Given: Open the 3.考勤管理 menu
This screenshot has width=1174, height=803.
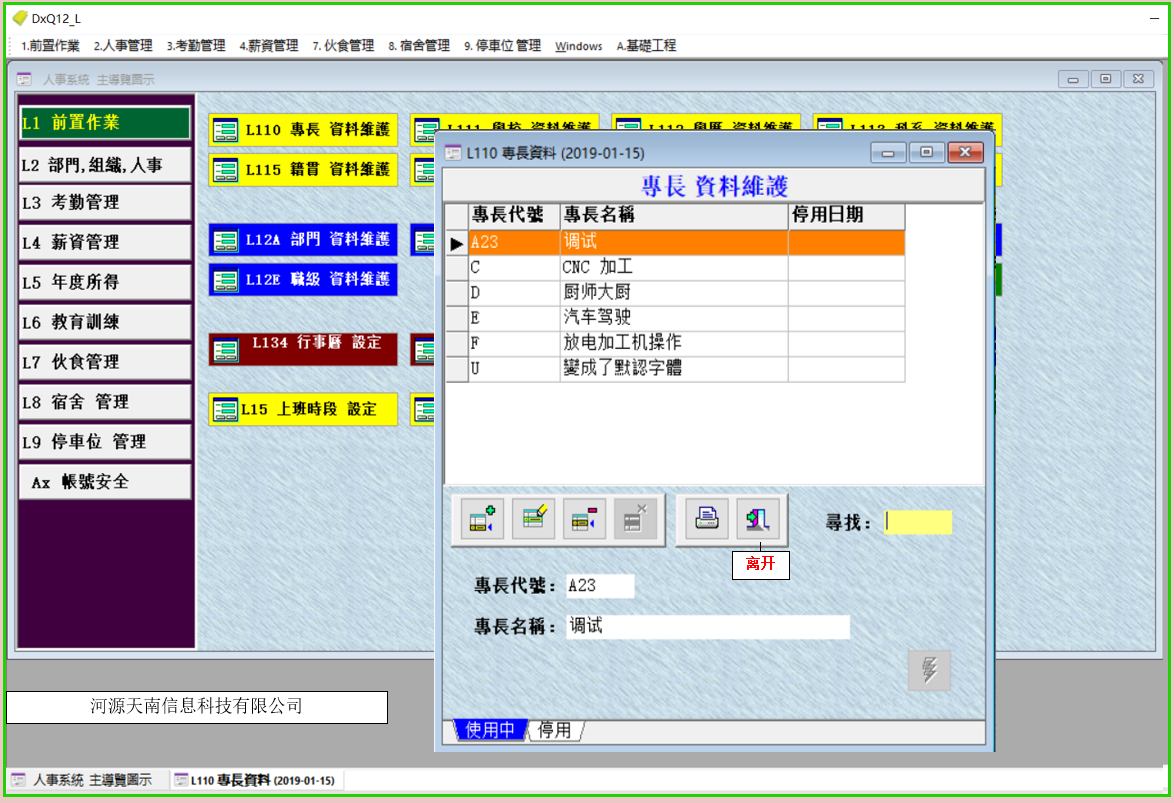Looking at the screenshot, I should [x=196, y=46].
